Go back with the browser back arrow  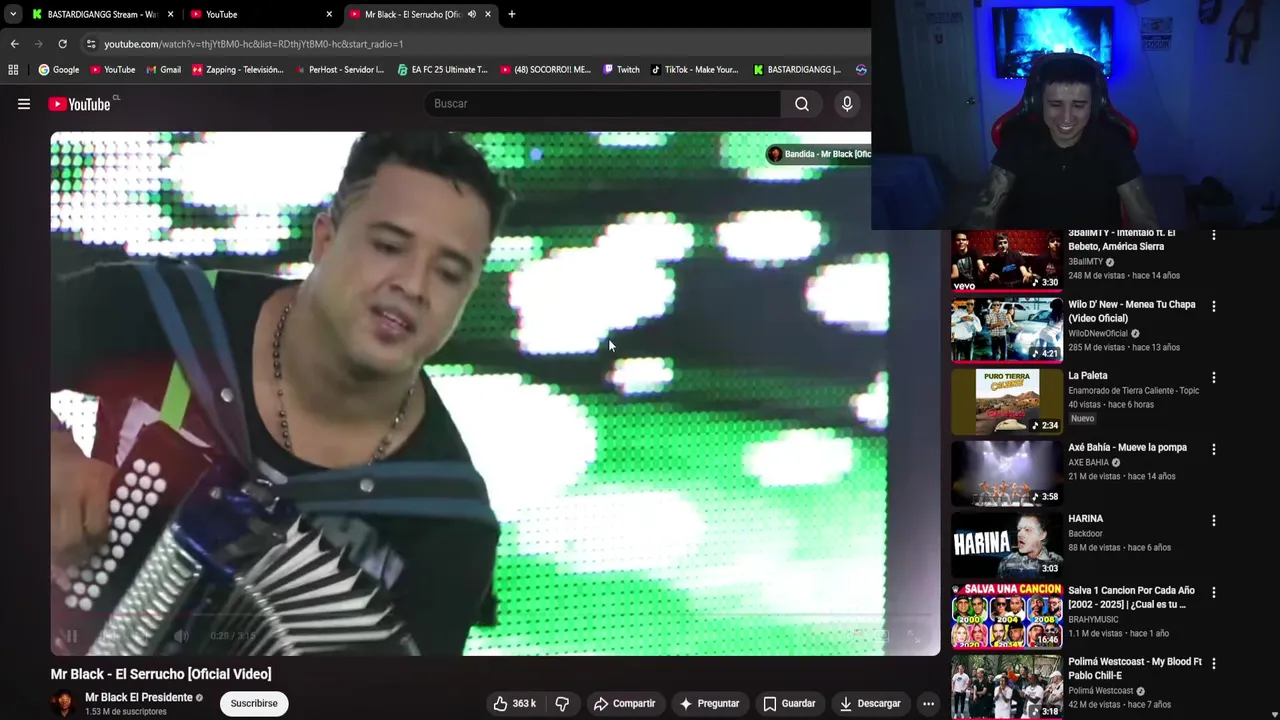pyautogui.click(x=14, y=44)
